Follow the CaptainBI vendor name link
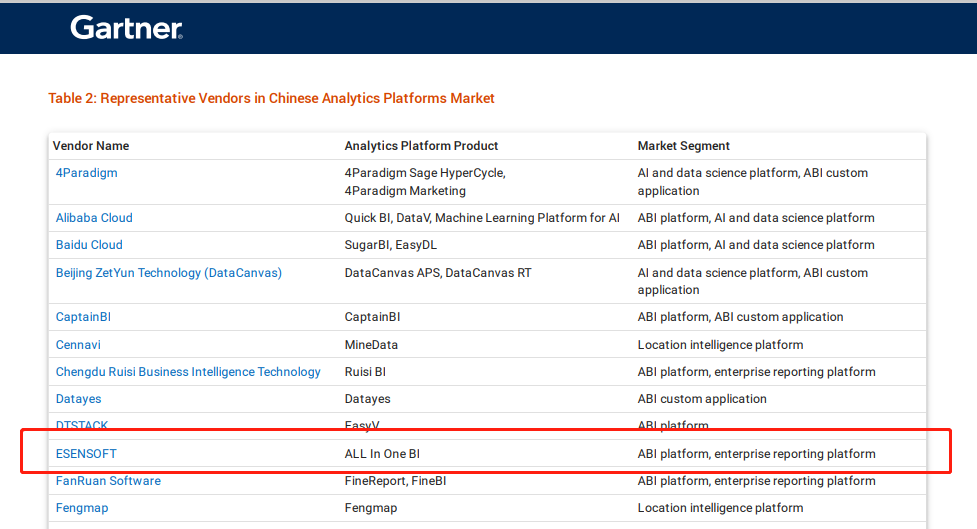Viewport: 977px width, 529px height. coord(83,317)
